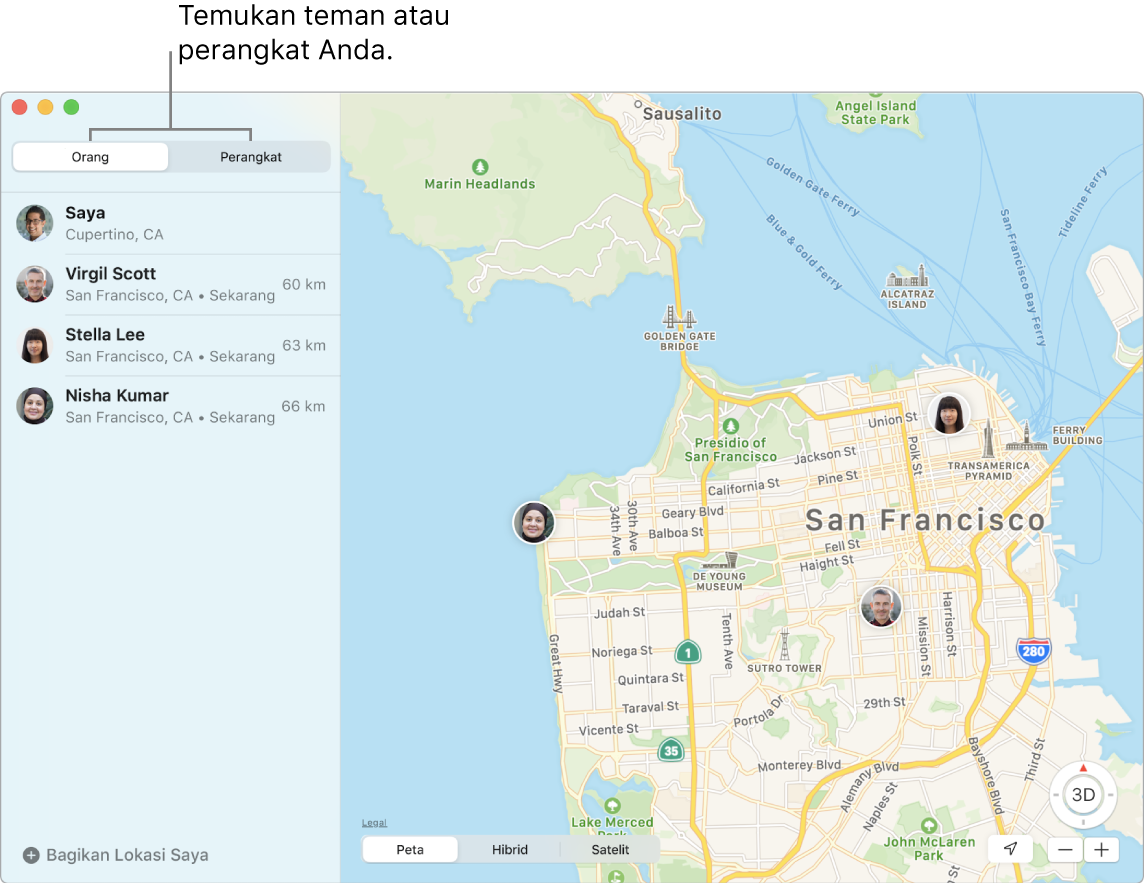Click the current location arrow icon
Image resolution: width=1144 pixels, height=883 pixels.
click(1010, 849)
